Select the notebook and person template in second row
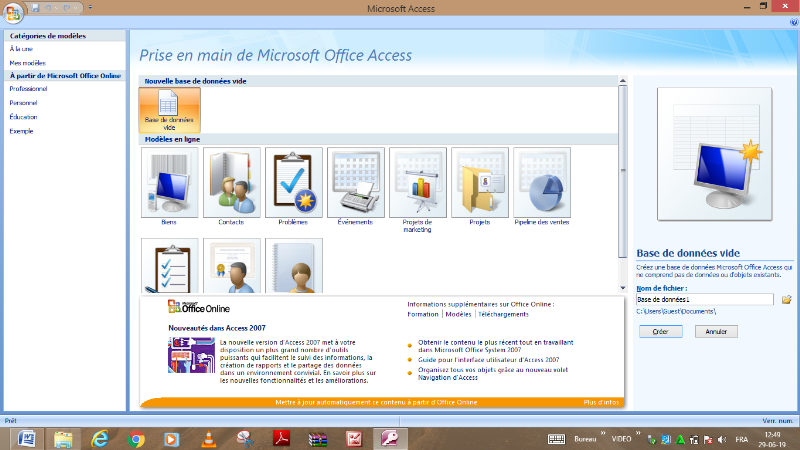The width and height of the screenshot is (800, 450). tap(293, 266)
